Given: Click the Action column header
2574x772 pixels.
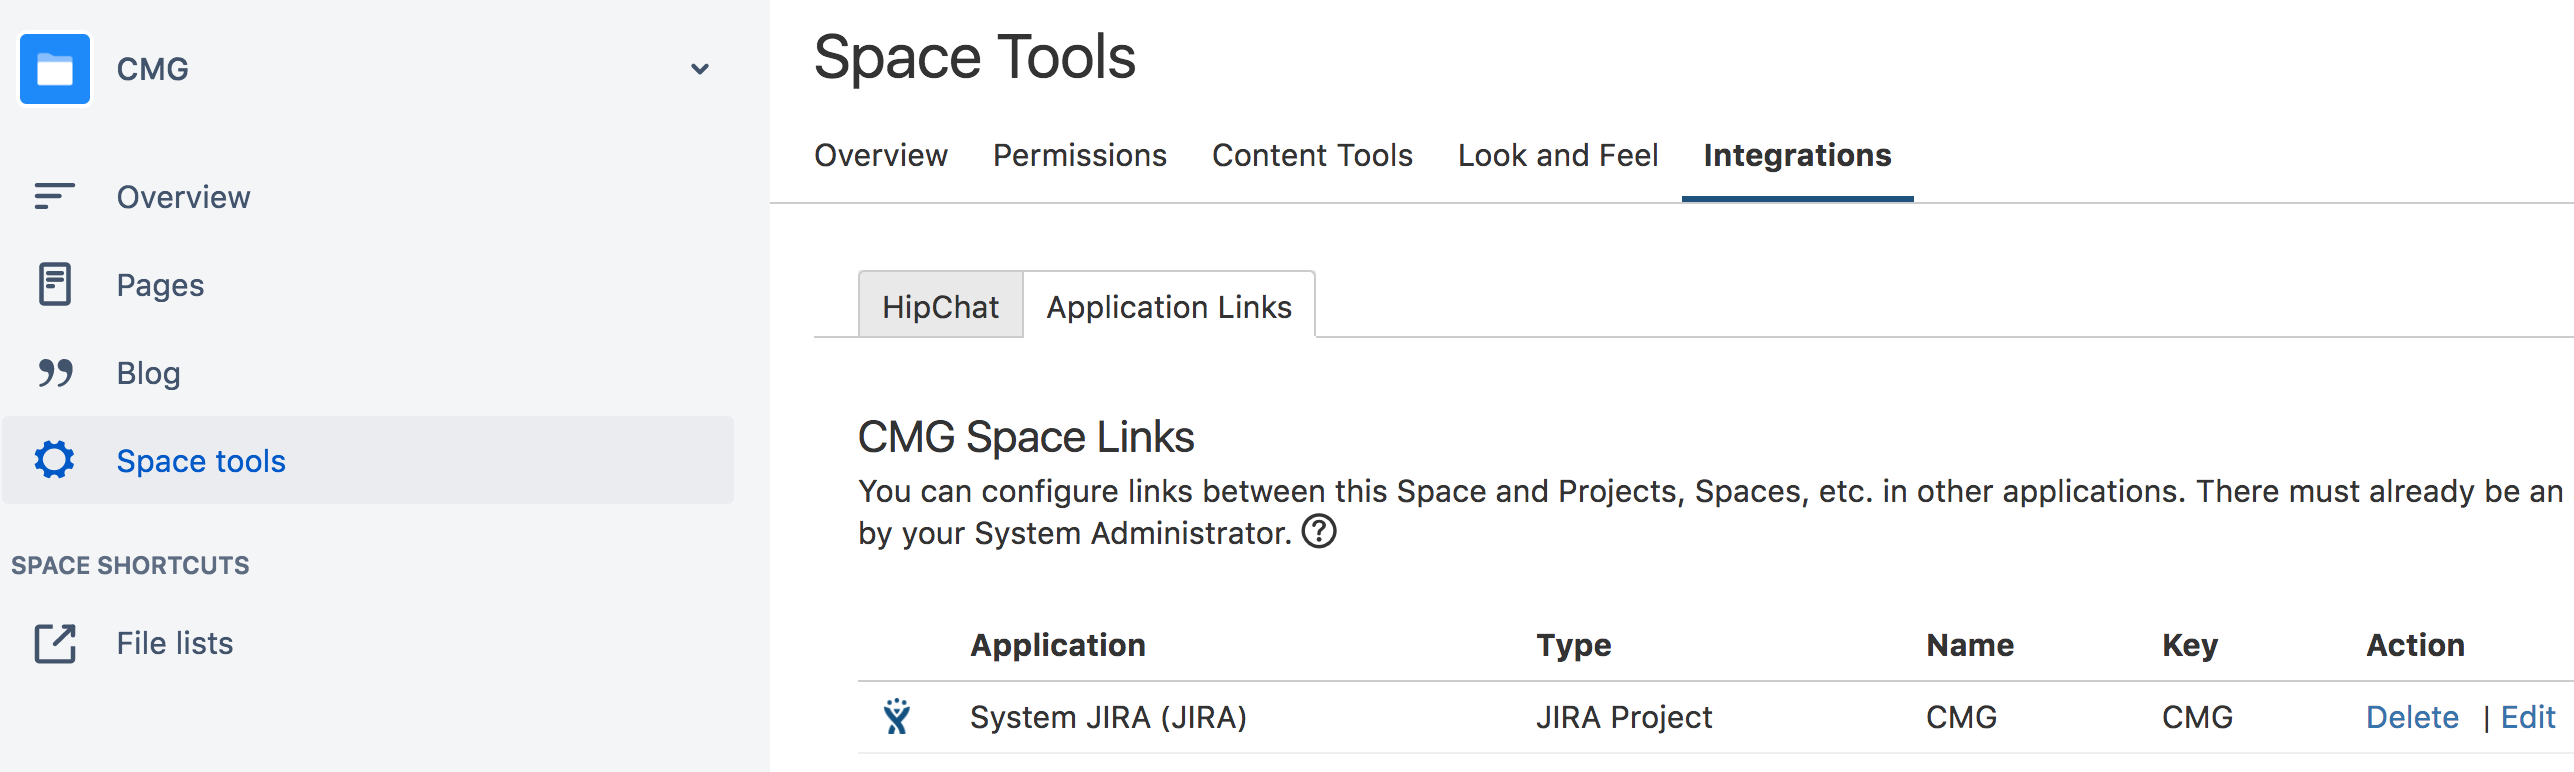Looking at the screenshot, I should [2415, 645].
